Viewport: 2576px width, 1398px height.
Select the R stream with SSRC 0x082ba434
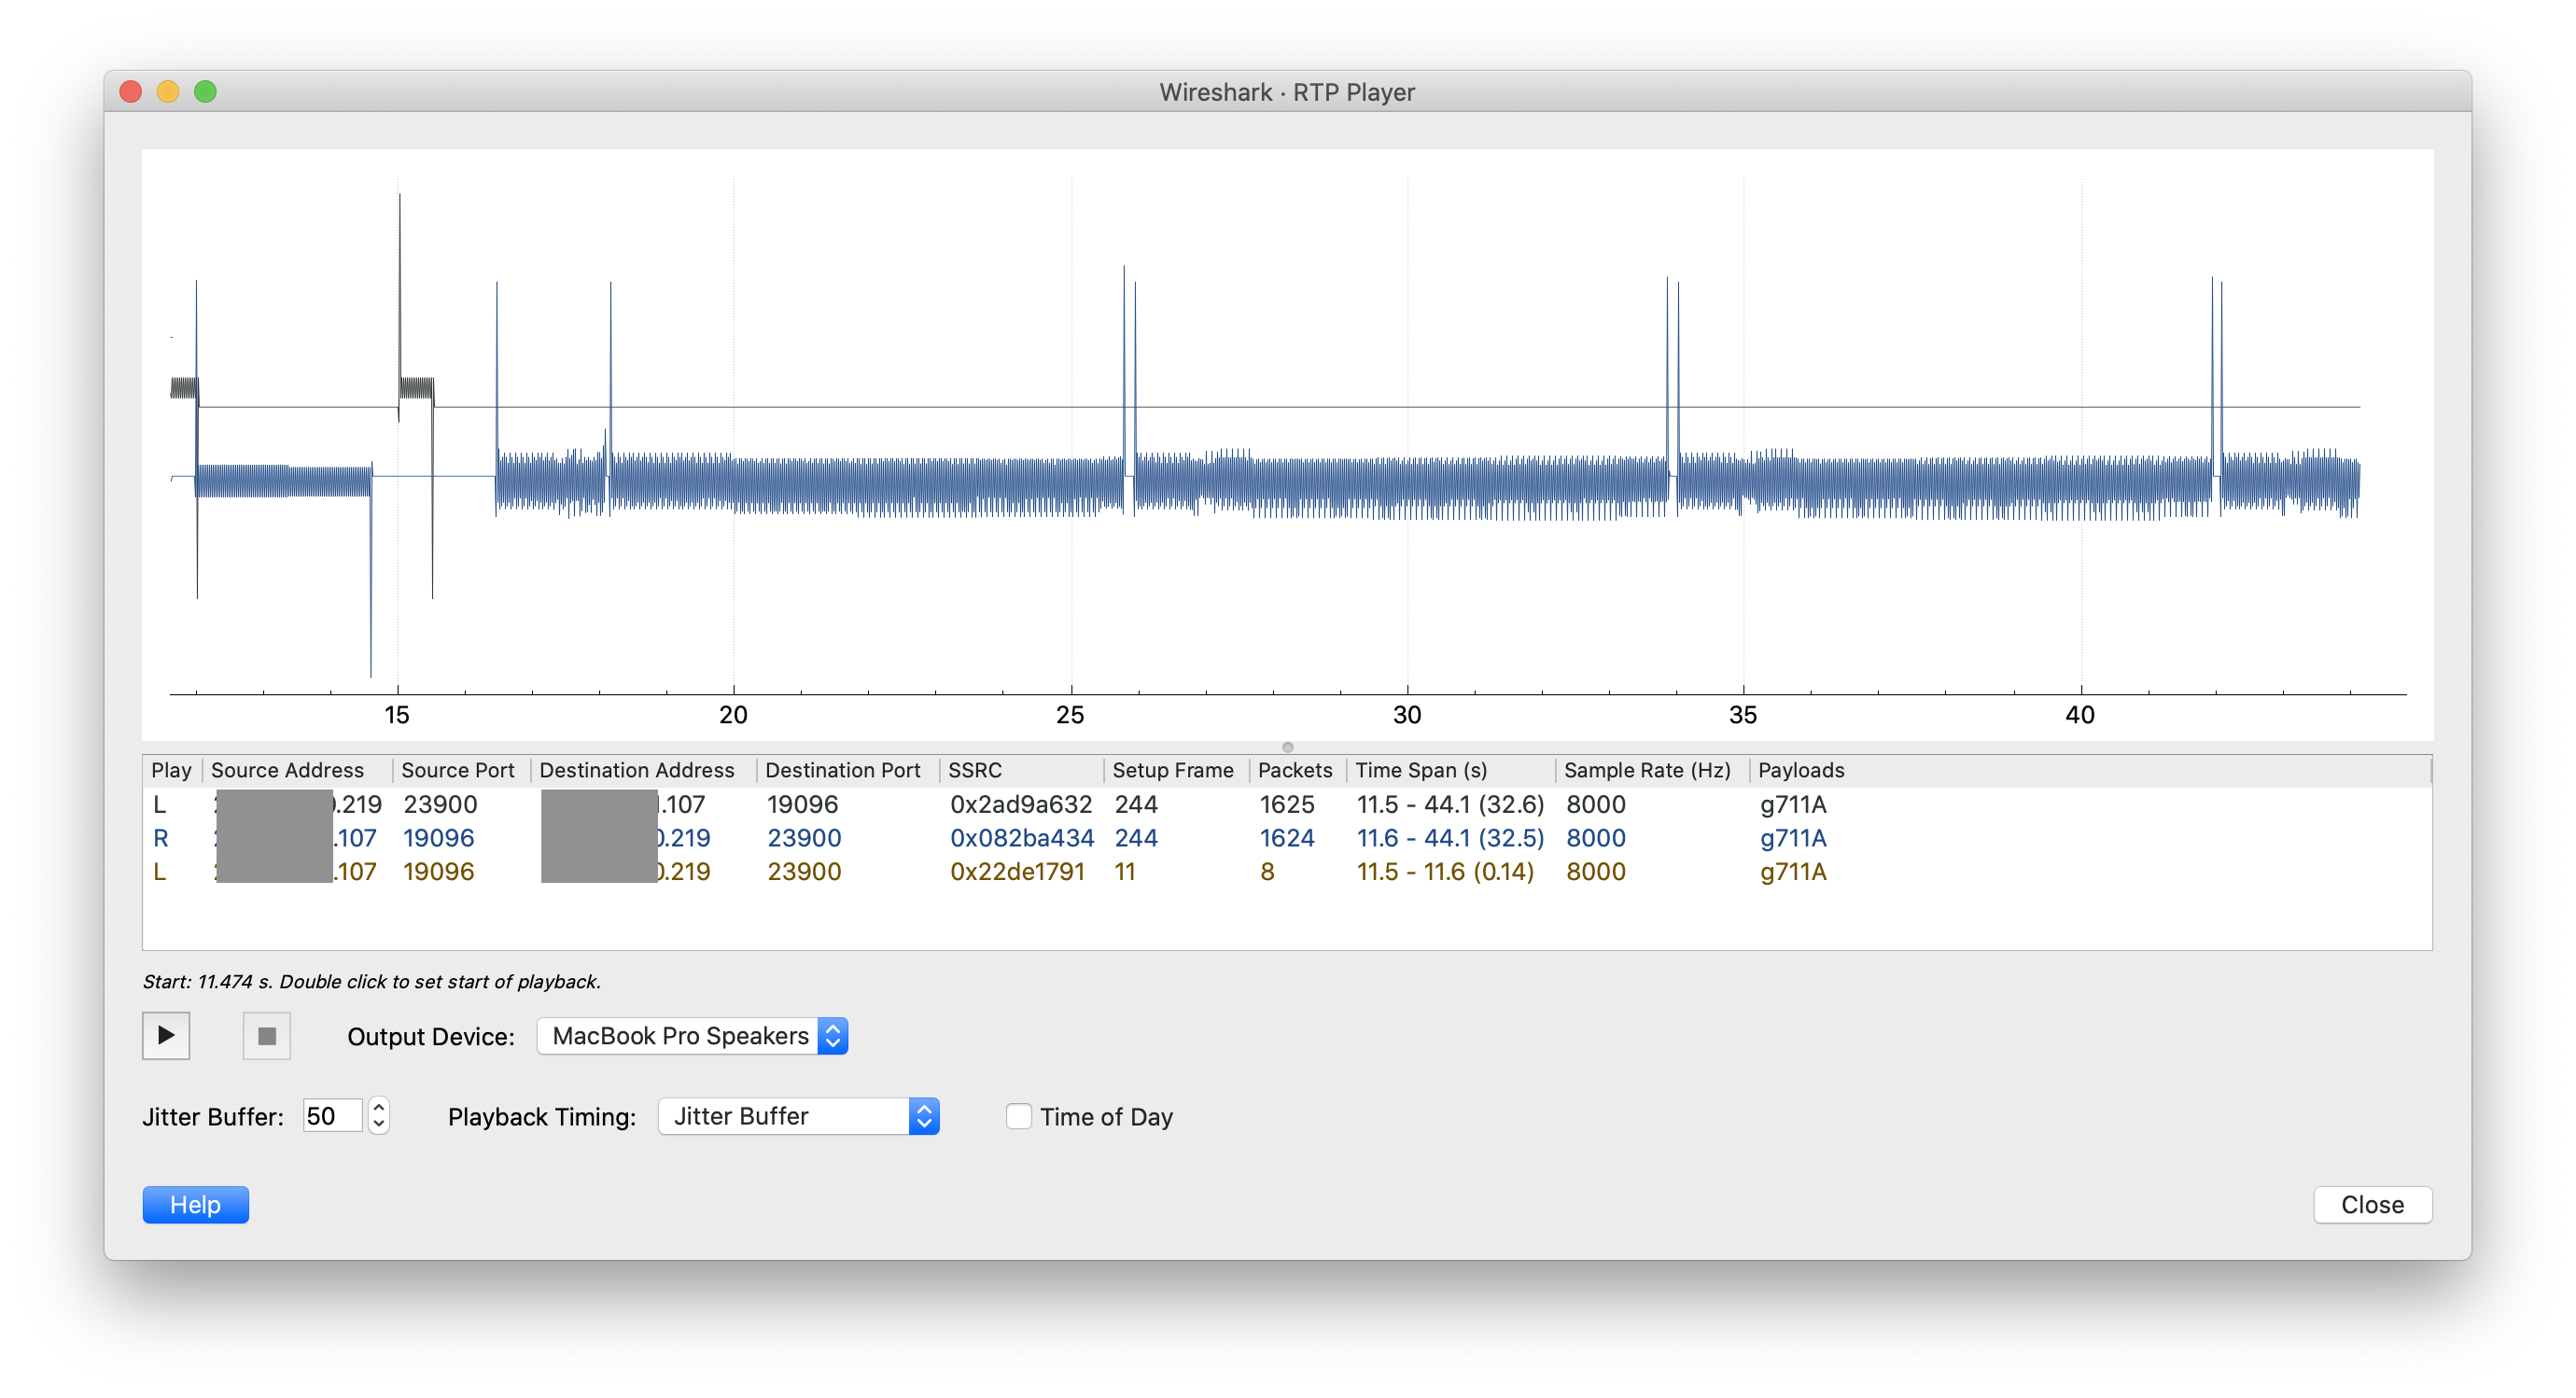[x=1021, y=838]
